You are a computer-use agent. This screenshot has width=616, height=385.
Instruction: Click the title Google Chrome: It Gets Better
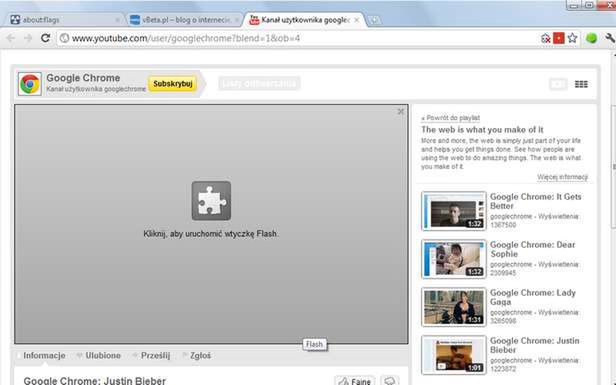pos(535,201)
